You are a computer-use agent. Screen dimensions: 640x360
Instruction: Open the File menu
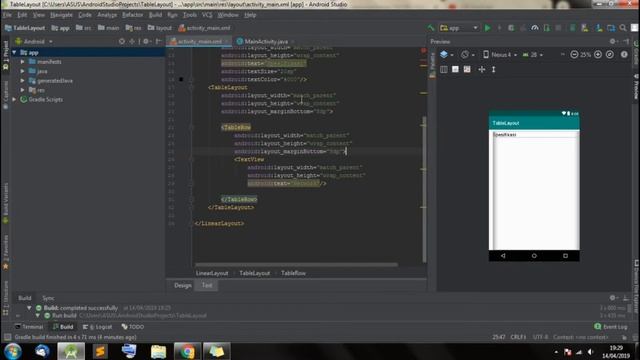tap(7, 15)
